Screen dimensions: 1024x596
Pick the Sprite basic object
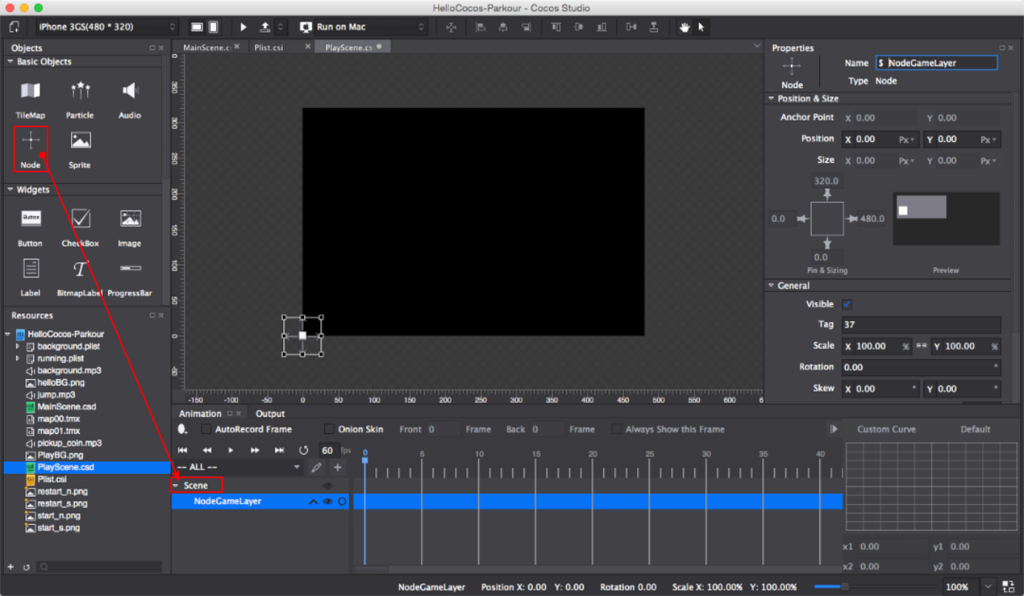[80, 149]
